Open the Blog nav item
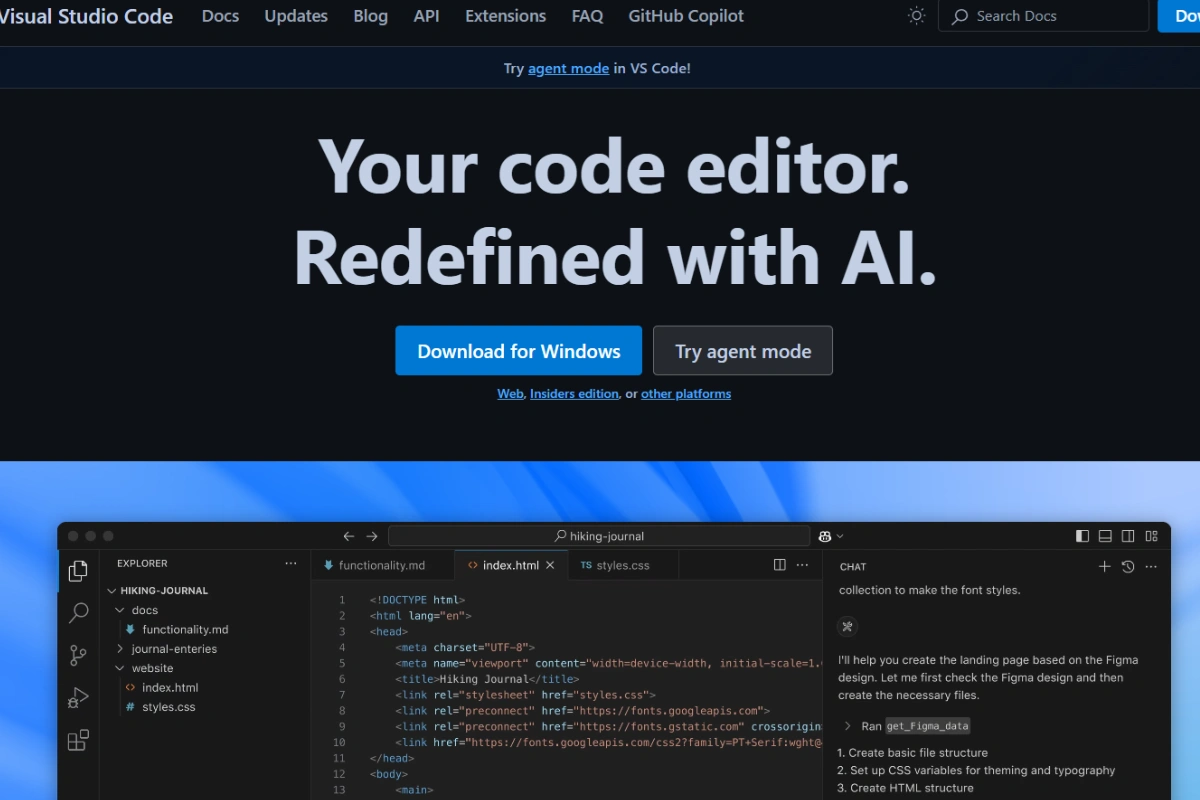Screen dimensions: 1200x800 [x=370, y=16]
